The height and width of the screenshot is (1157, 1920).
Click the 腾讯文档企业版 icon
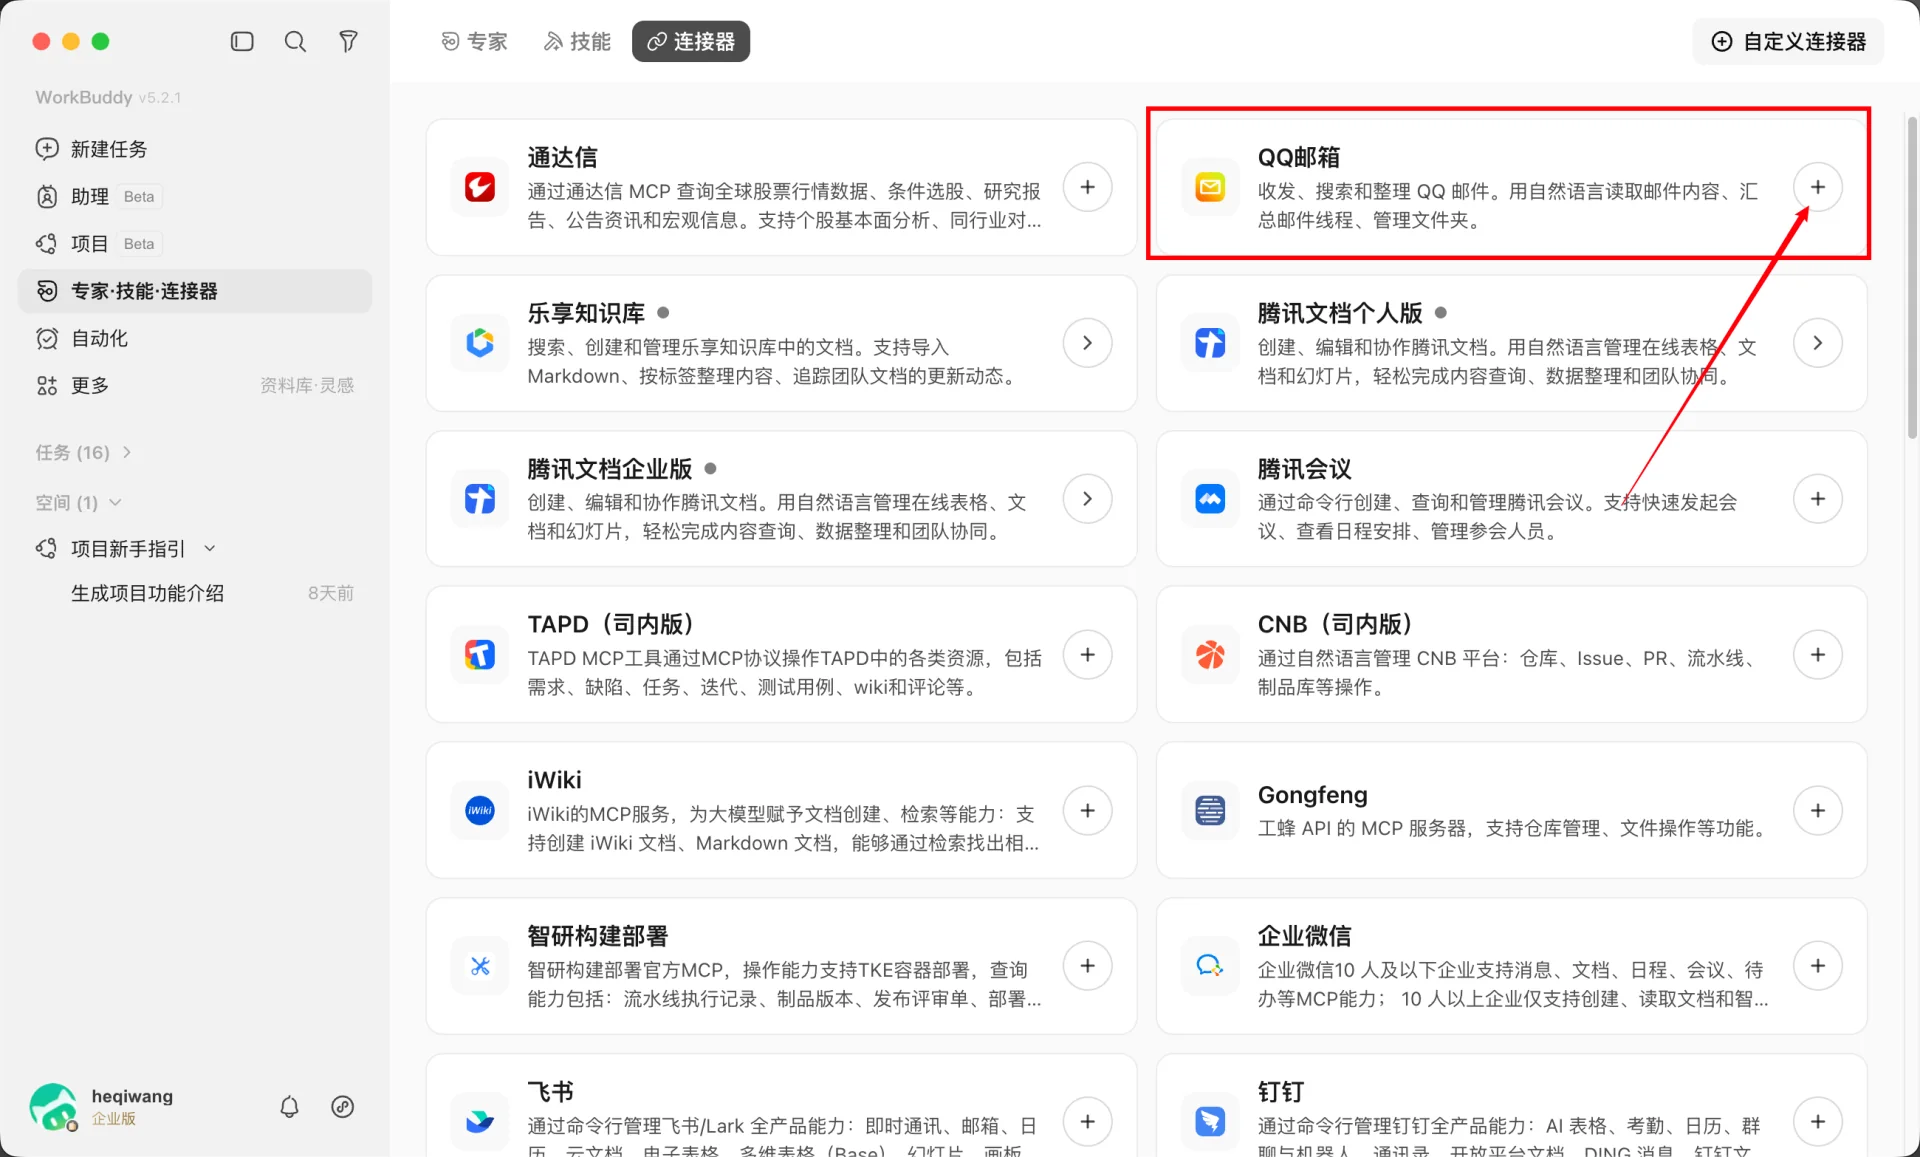480,499
